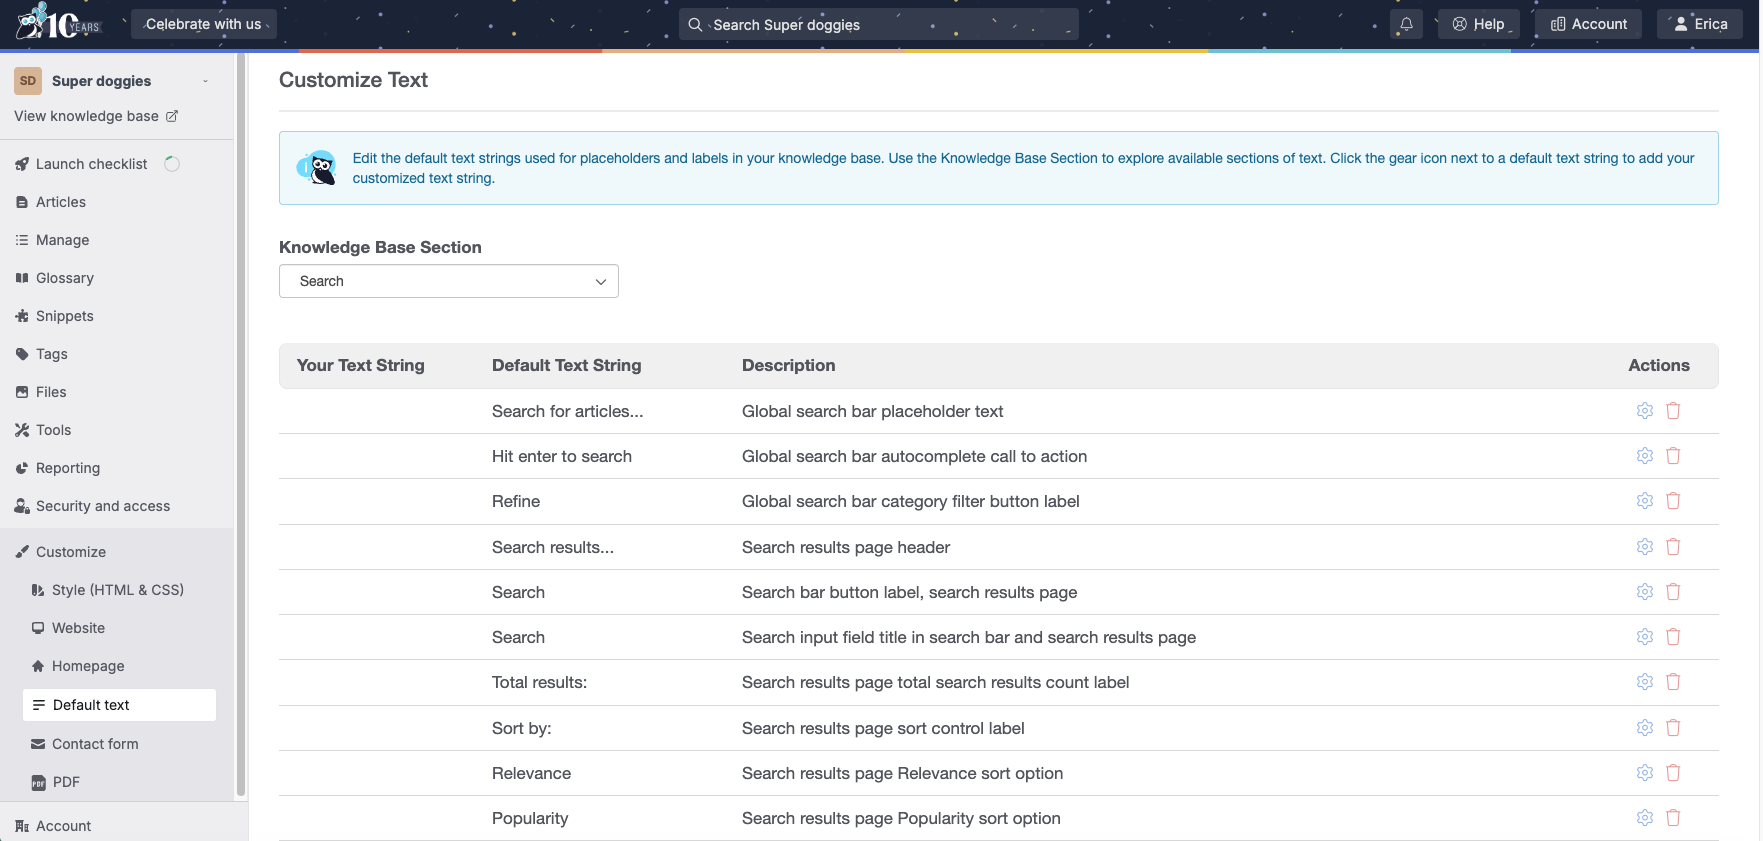Click the 'Default Text String' column header

[566, 365]
